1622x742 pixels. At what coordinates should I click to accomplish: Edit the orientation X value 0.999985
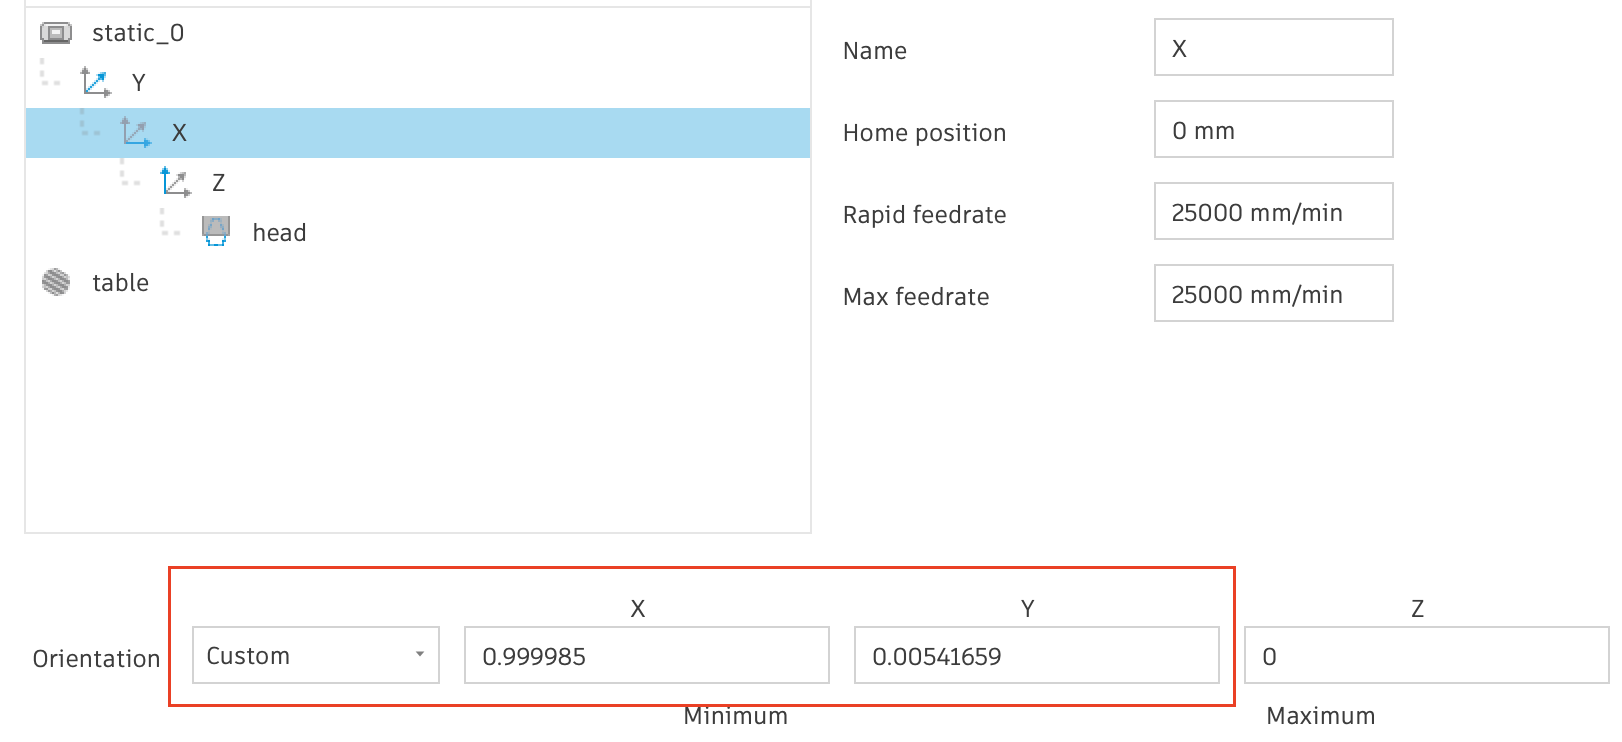pyautogui.click(x=646, y=655)
